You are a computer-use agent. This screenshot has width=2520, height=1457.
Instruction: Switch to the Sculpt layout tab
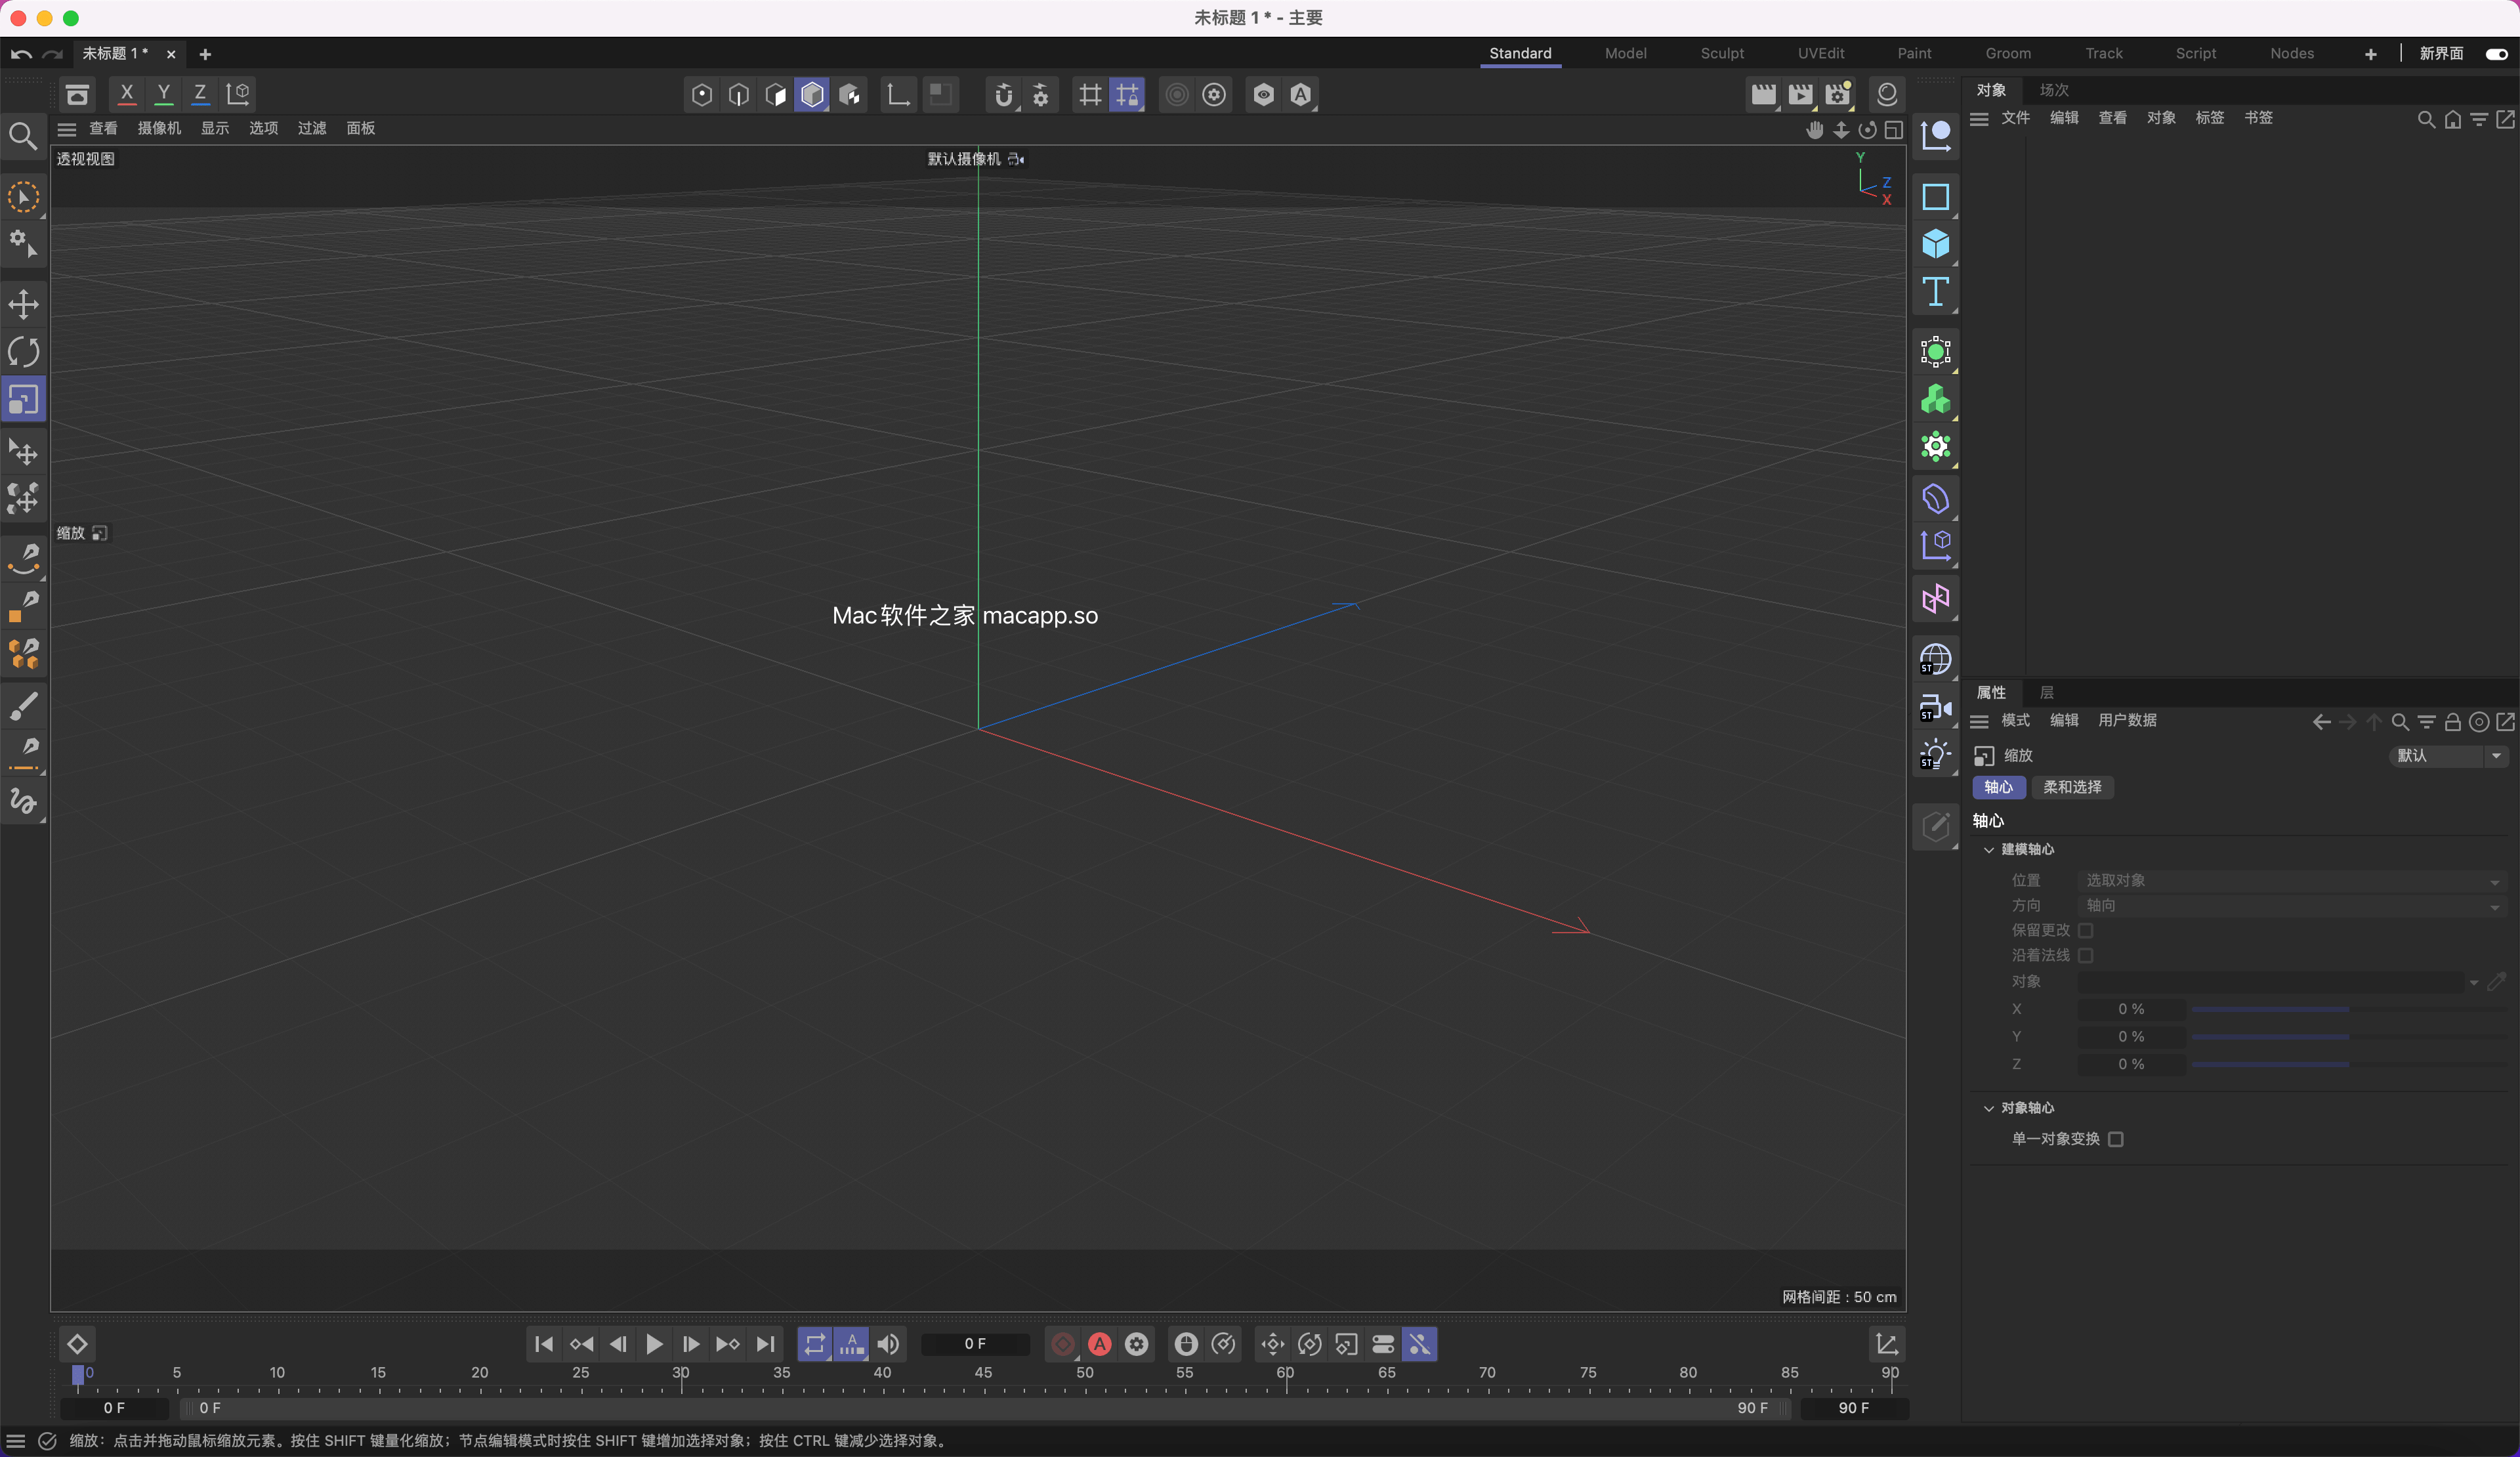coord(1721,54)
